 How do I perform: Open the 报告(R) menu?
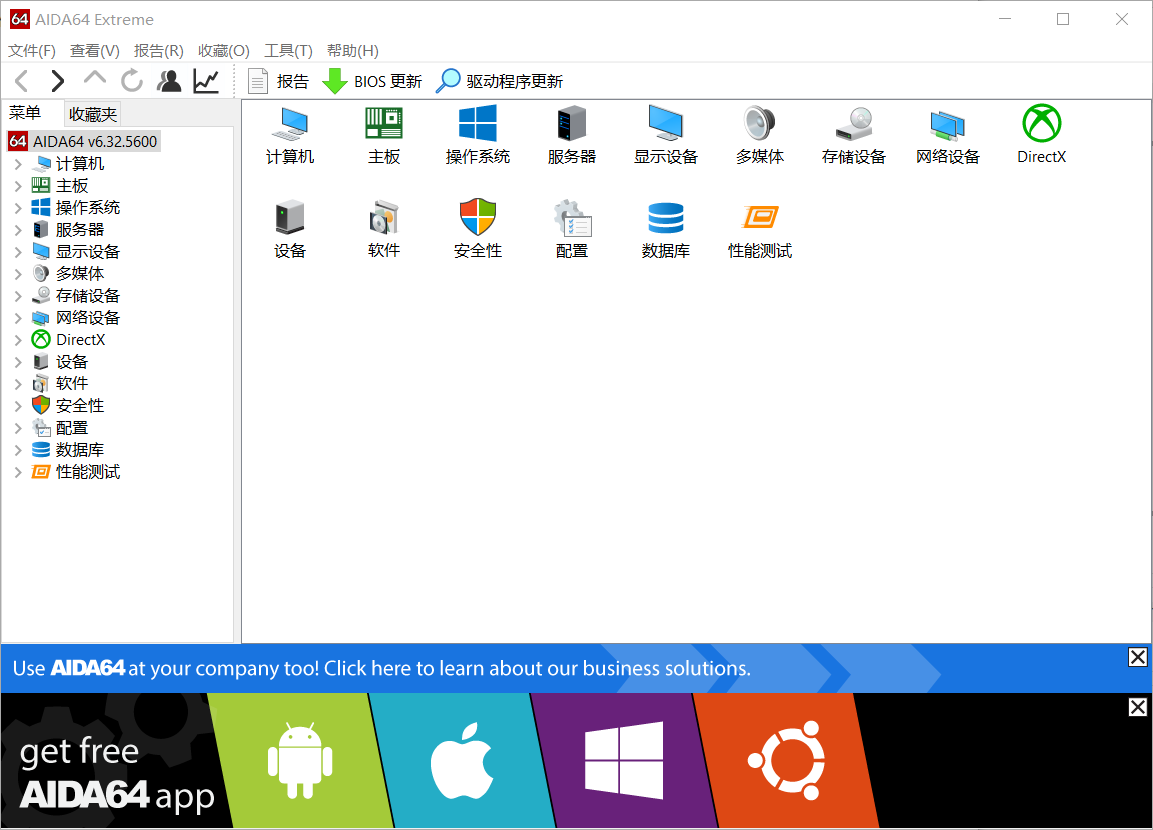158,51
